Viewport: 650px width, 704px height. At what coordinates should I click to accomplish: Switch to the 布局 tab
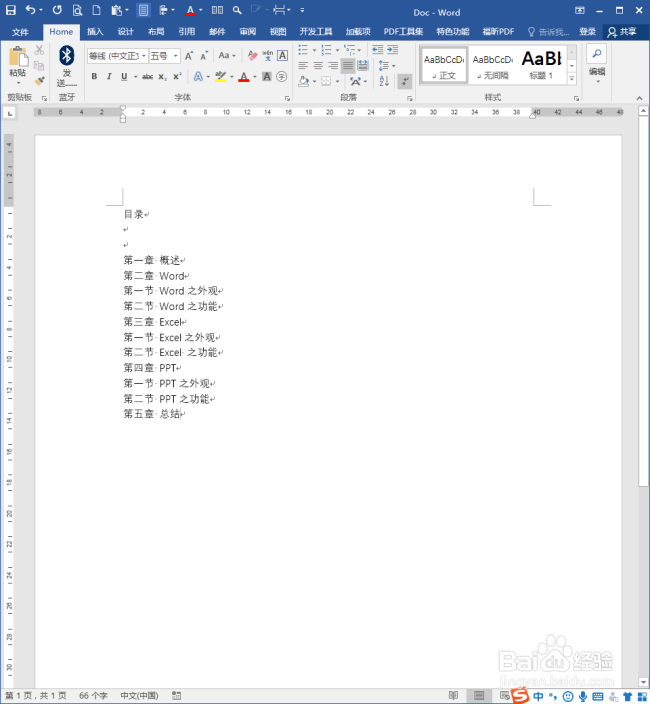point(156,31)
